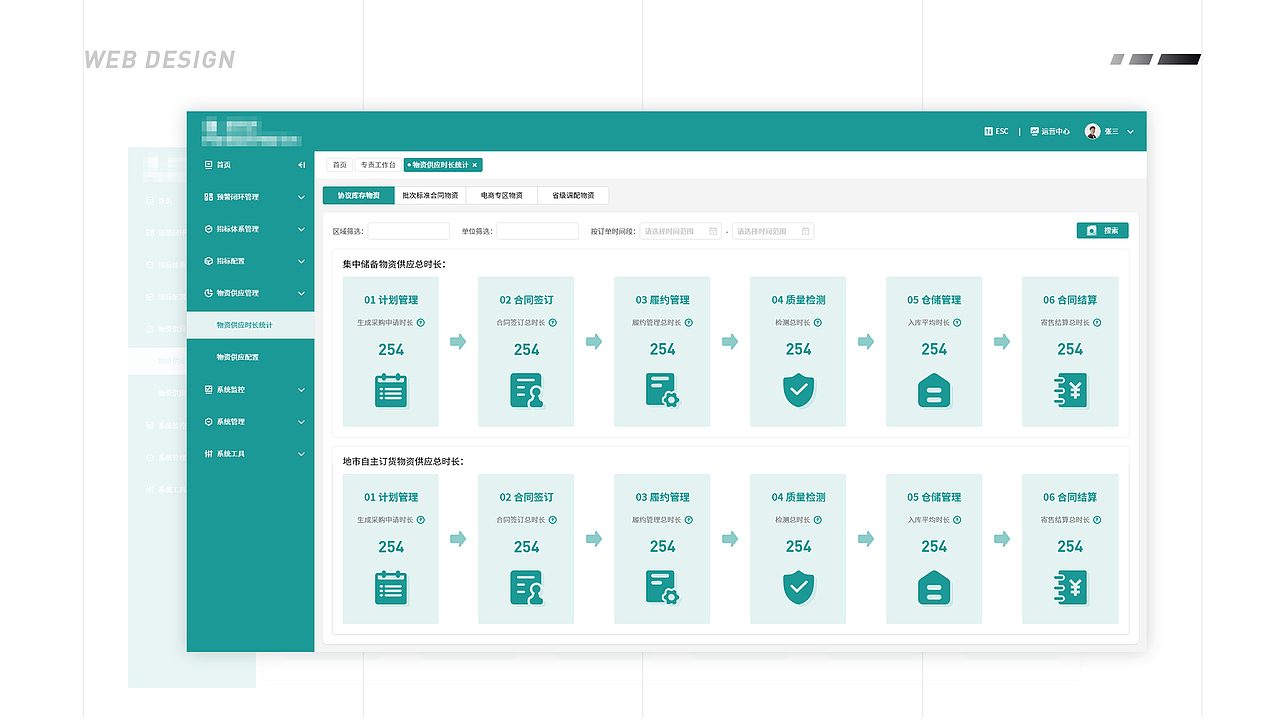Click the ESC label in header
Screen dimensions: 1280x720
(1002, 131)
